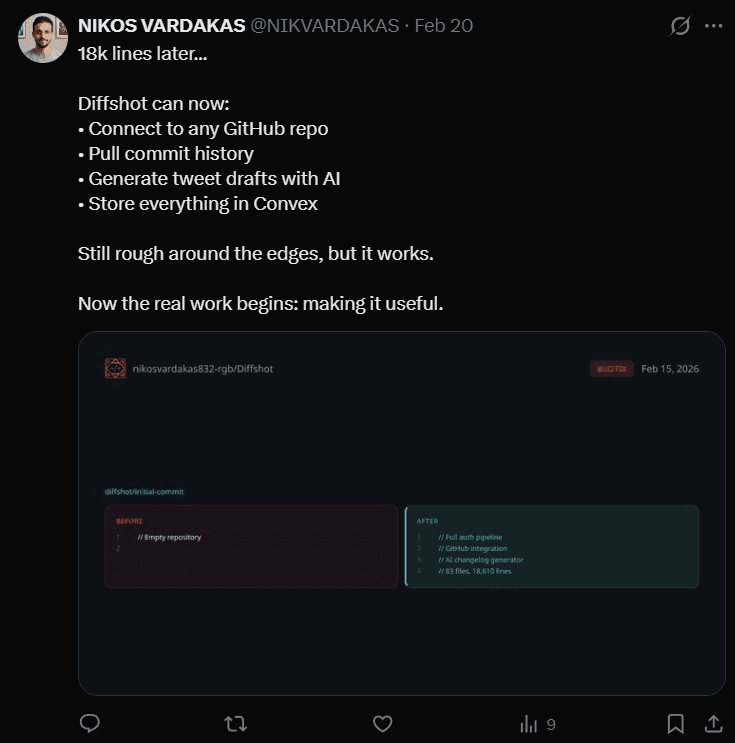Image resolution: width=735 pixels, height=743 pixels.
Task: Repost using the retweet arrows icon
Action: point(236,724)
